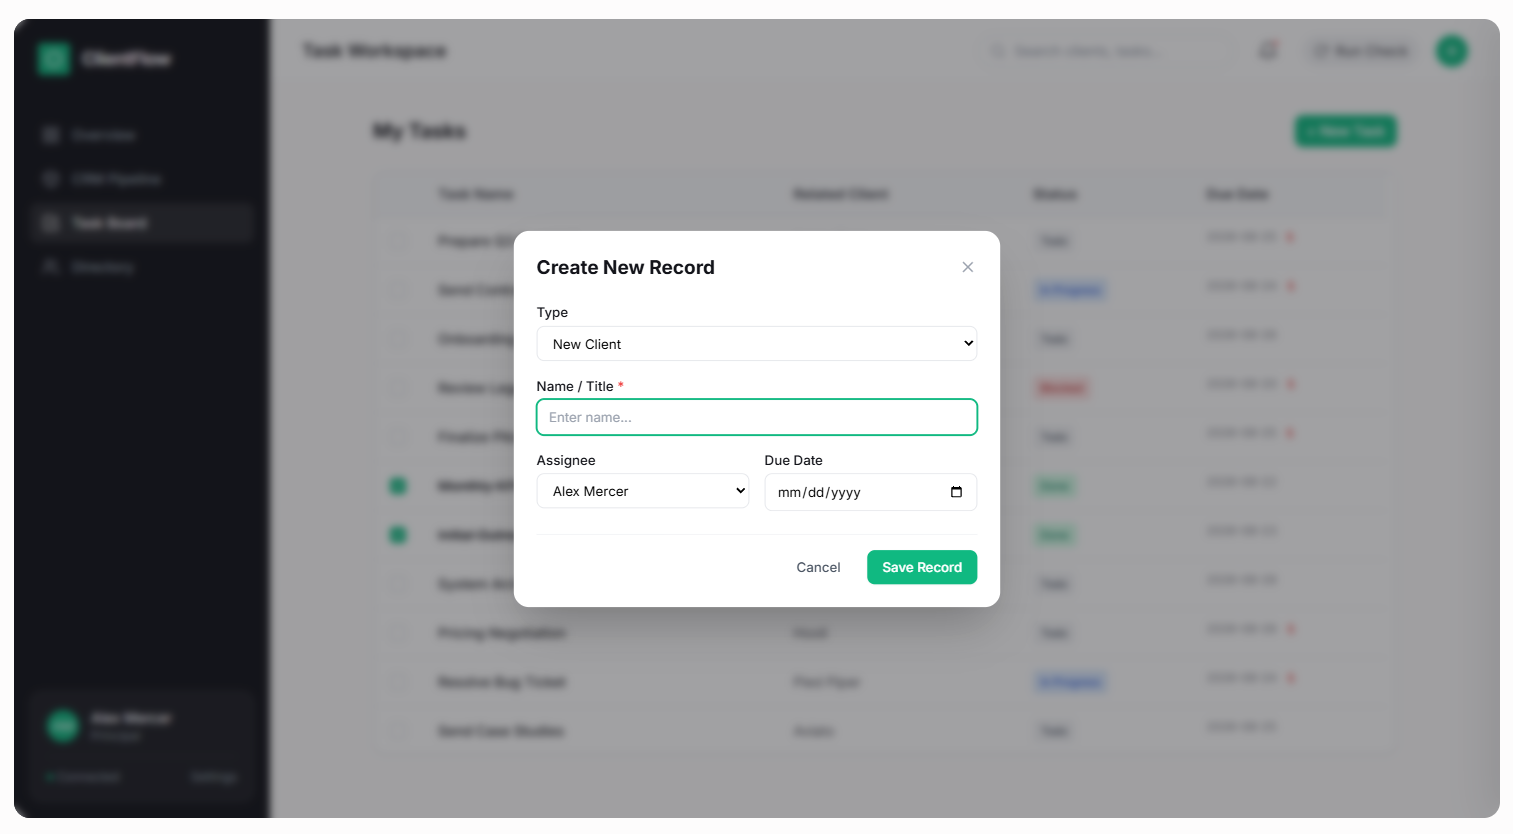Toggle the Resolve Bug Ticket task checkbox
This screenshot has height=836, width=1513.
pos(399,681)
